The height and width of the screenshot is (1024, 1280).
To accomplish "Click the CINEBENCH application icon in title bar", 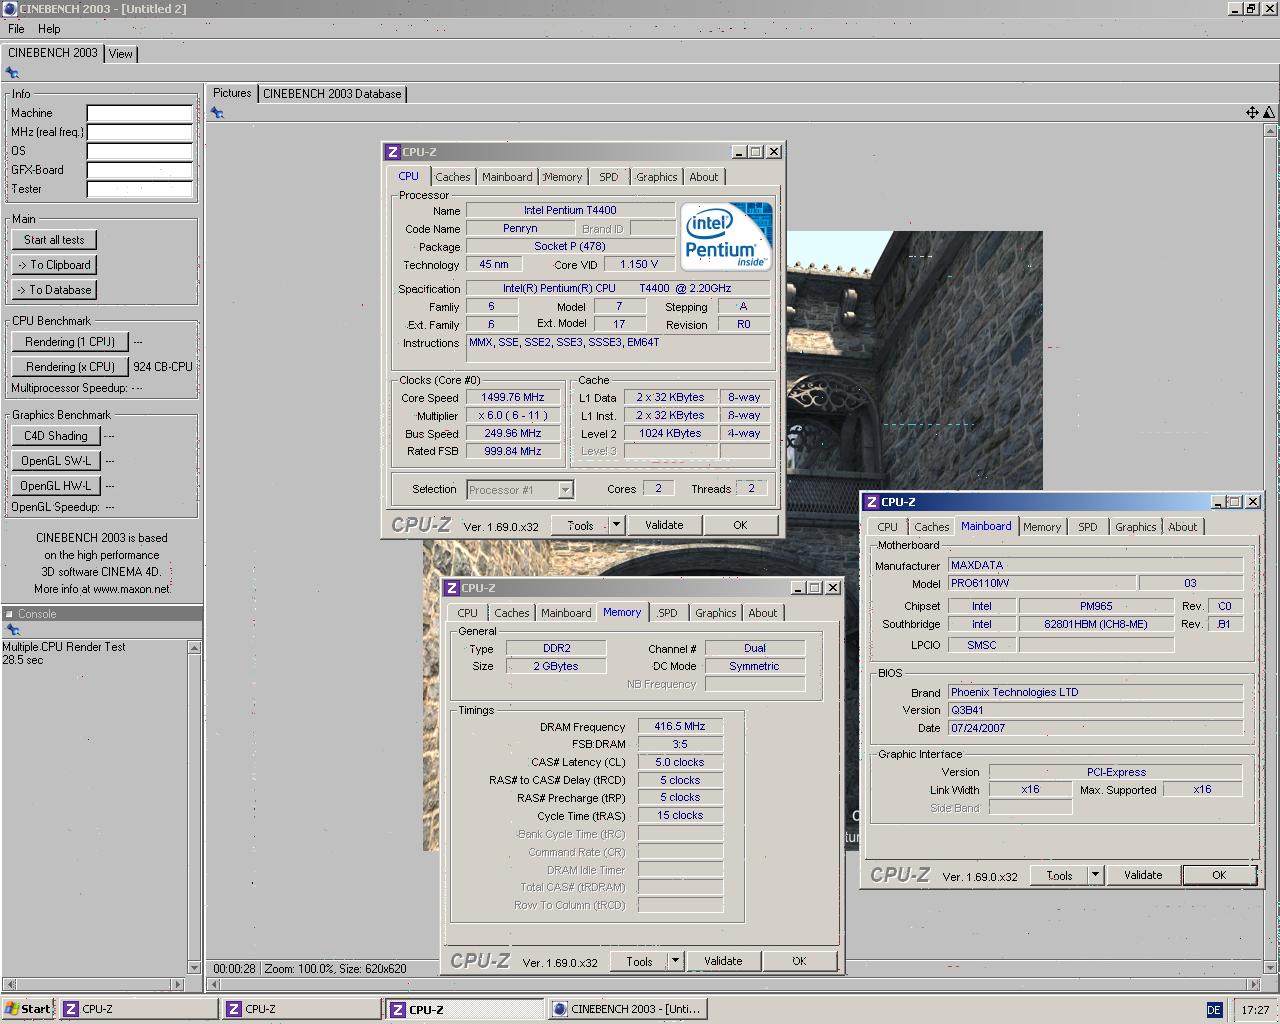I will coord(10,8).
